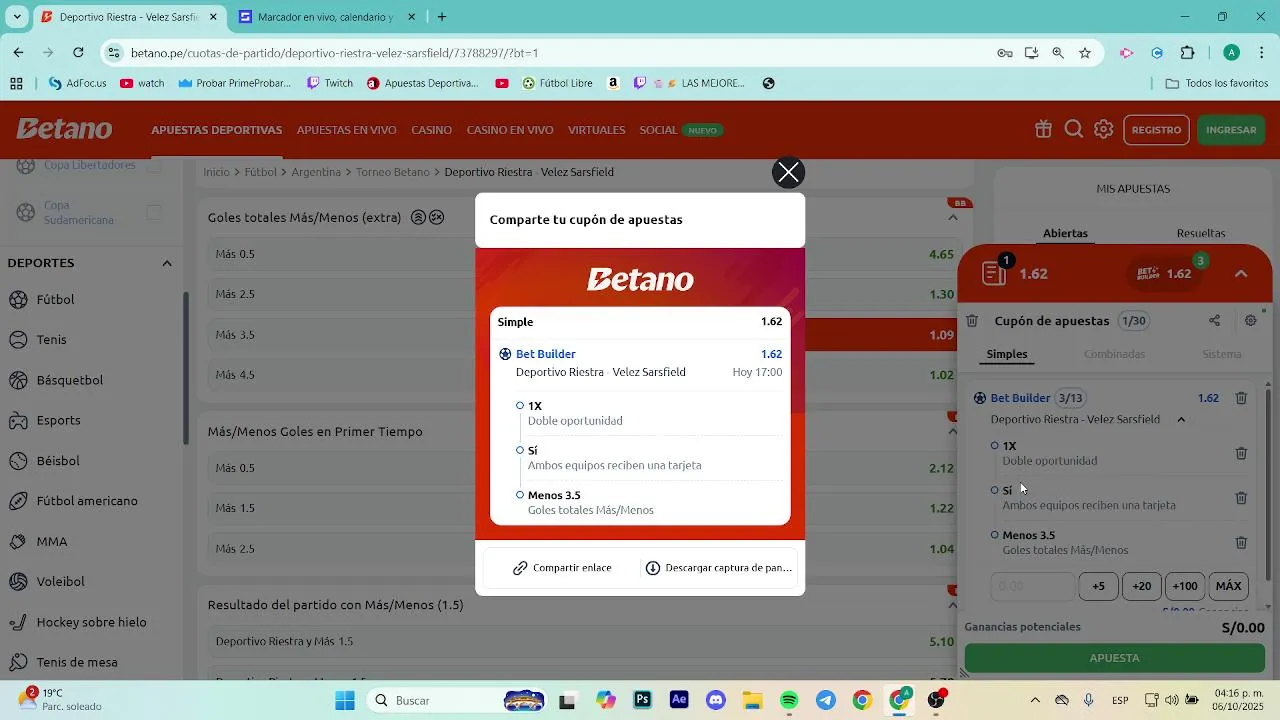The width and height of the screenshot is (1280, 720).
Task: Add +100 to stake
Action: (x=1185, y=586)
